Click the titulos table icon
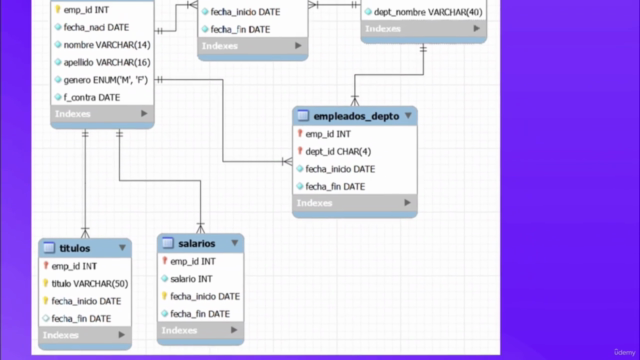 (49, 248)
